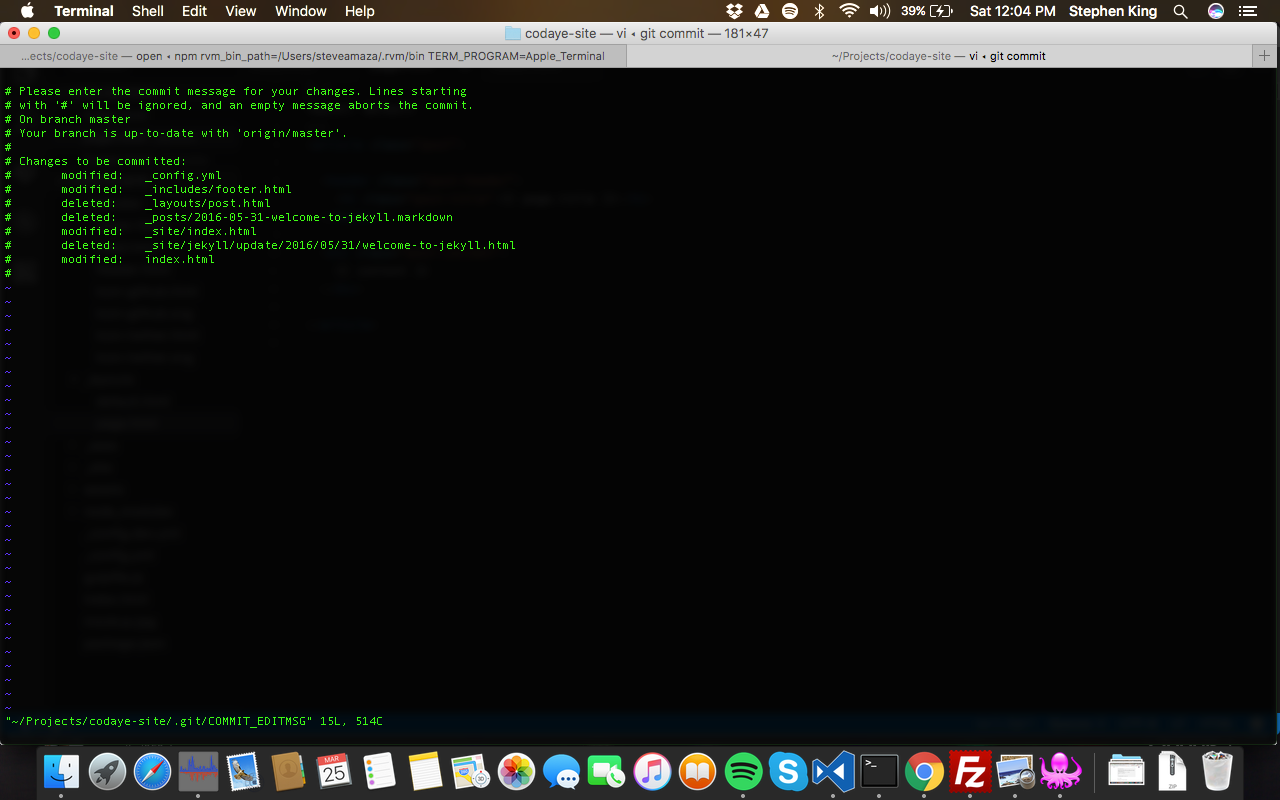Open Activity Monitor from the Dock
Screen dimensions: 1280x800
pos(197,771)
